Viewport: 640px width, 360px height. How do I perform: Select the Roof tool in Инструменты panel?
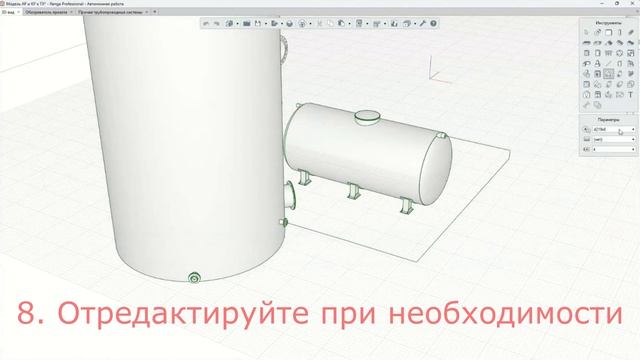coord(609,43)
